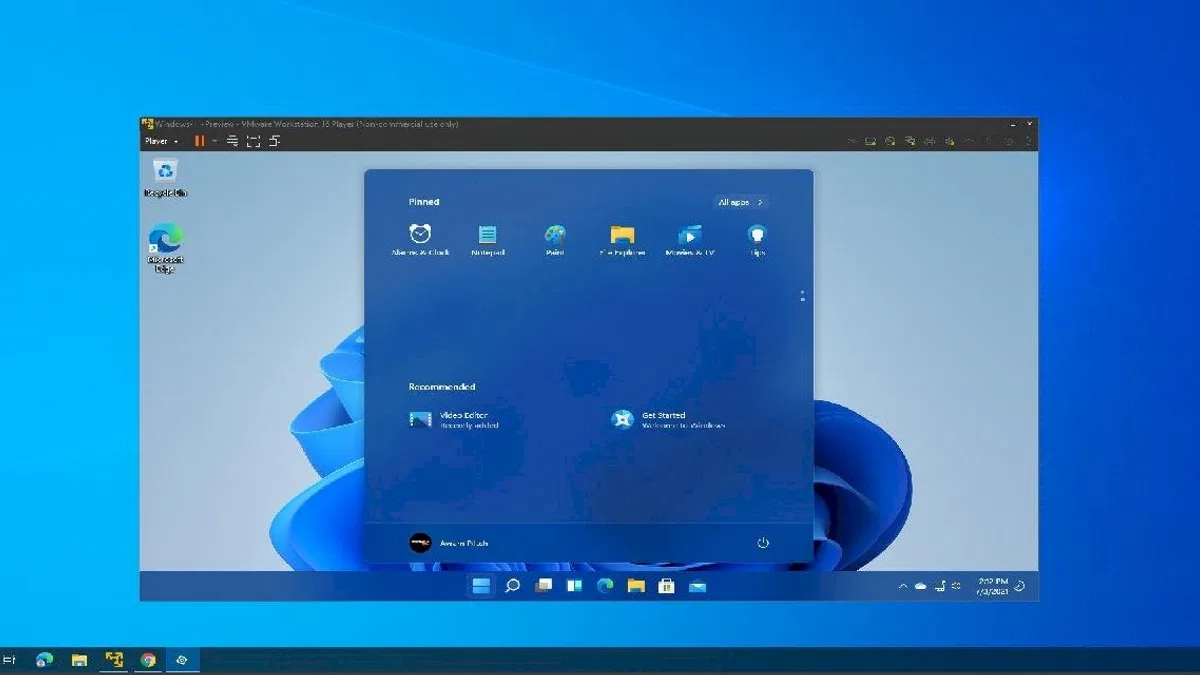The width and height of the screenshot is (1200, 675).
Task: Open Widgets on the Windows 11 taskbar
Action: point(574,586)
